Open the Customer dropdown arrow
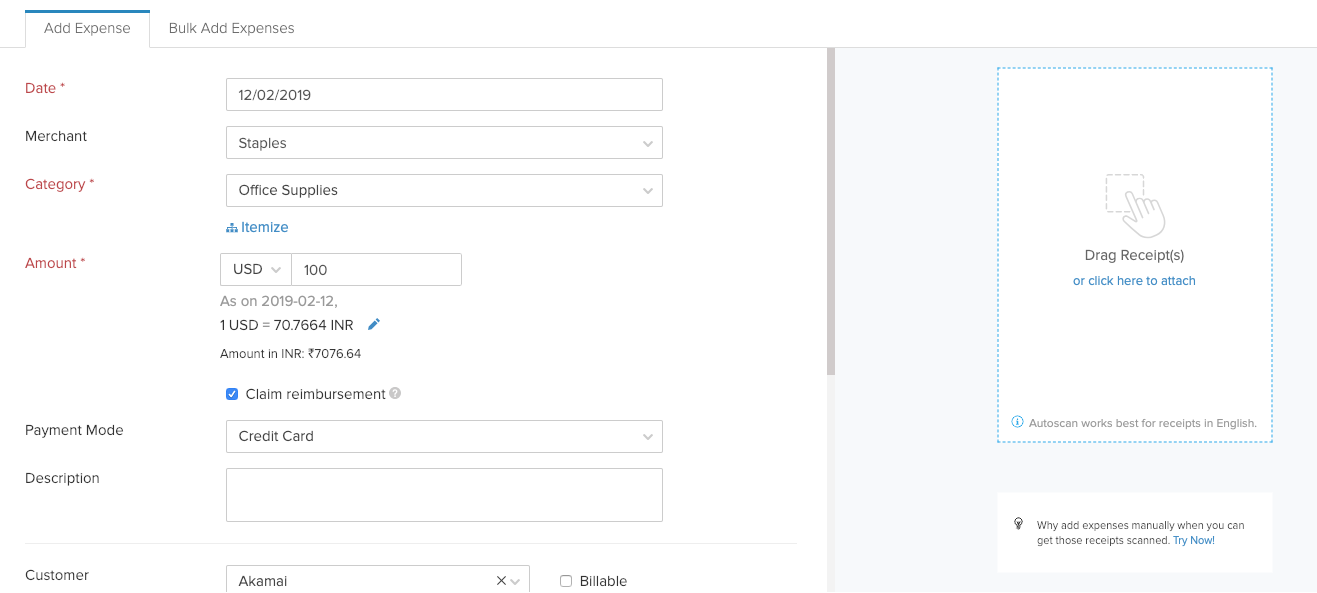Screen dimensions: 1317x593 point(516,581)
